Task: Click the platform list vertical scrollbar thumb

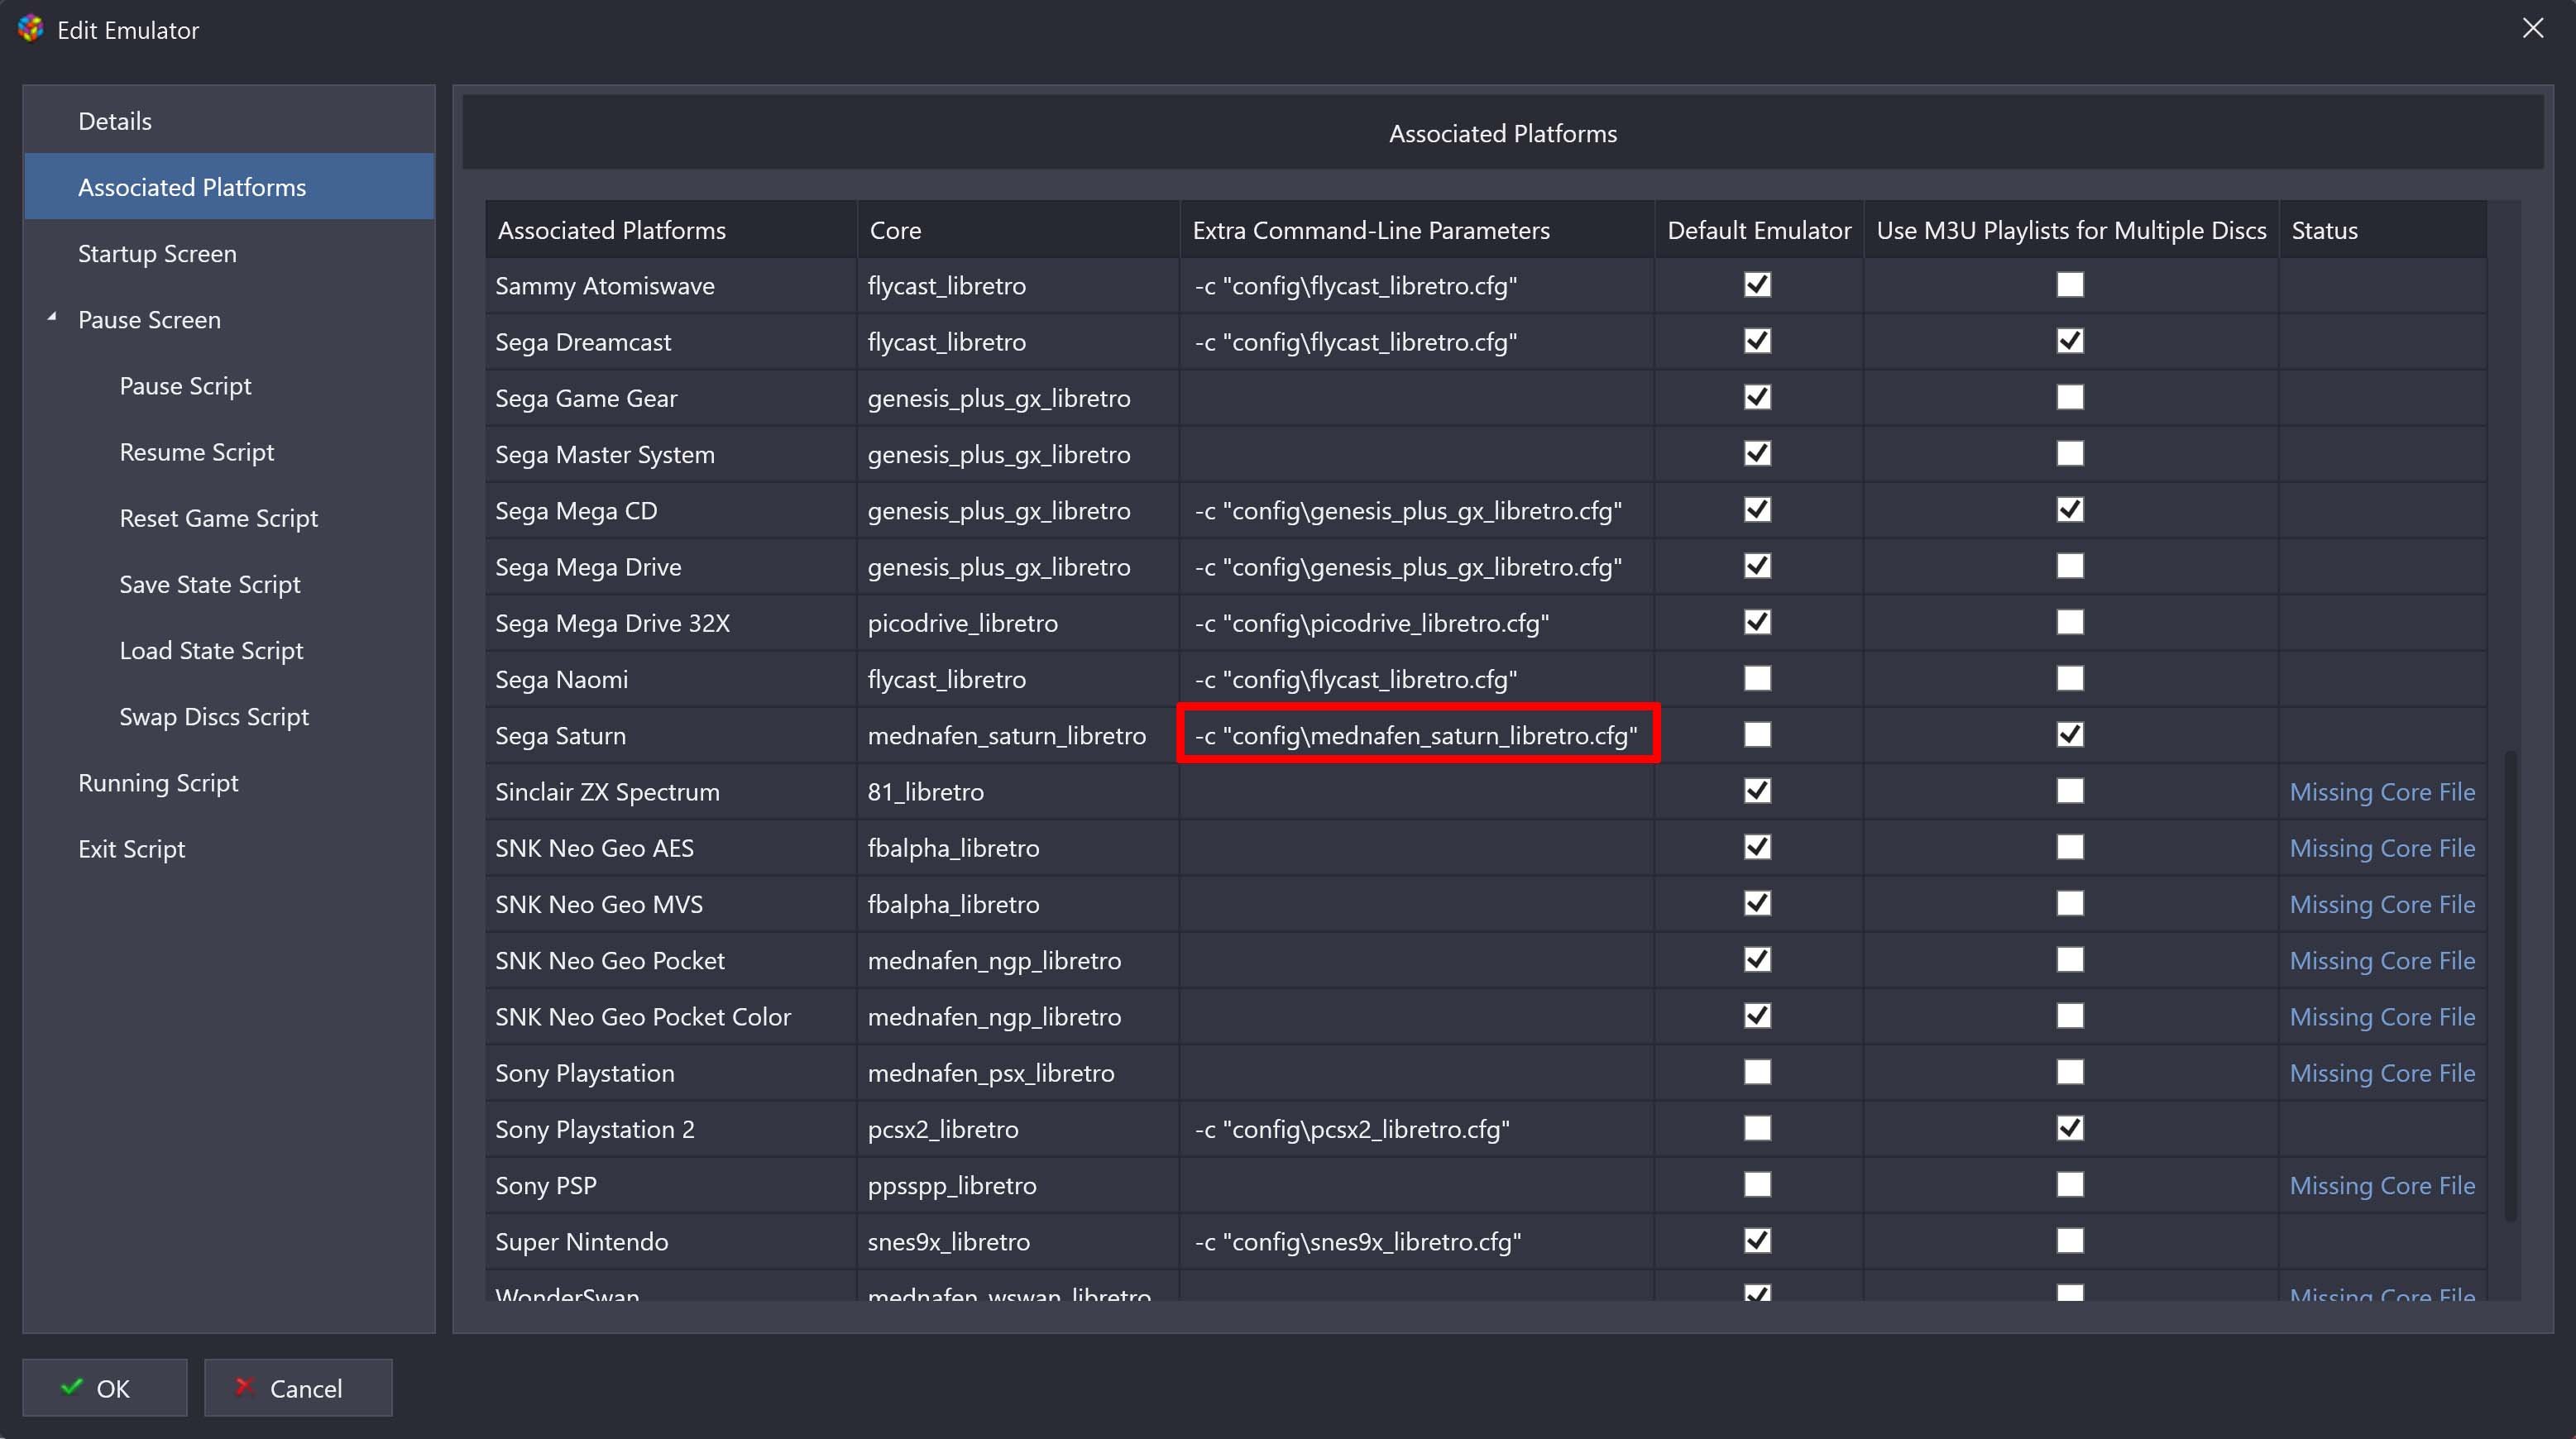Action: (x=2510, y=986)
